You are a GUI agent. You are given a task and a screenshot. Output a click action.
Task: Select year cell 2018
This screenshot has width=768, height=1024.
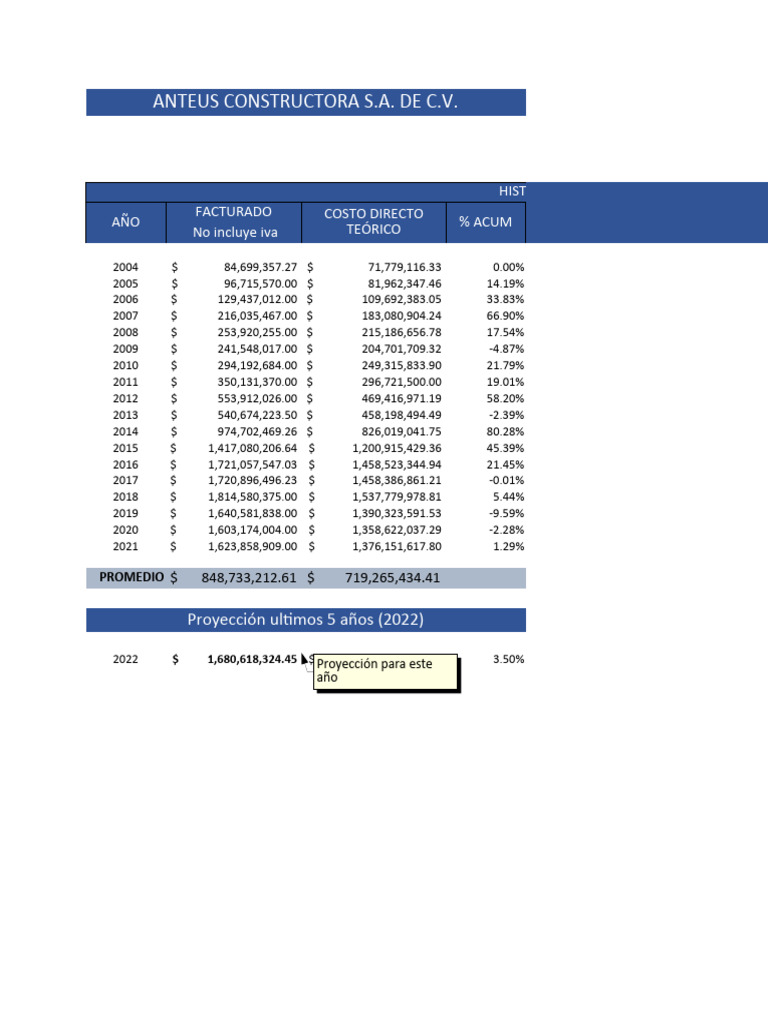125,497
